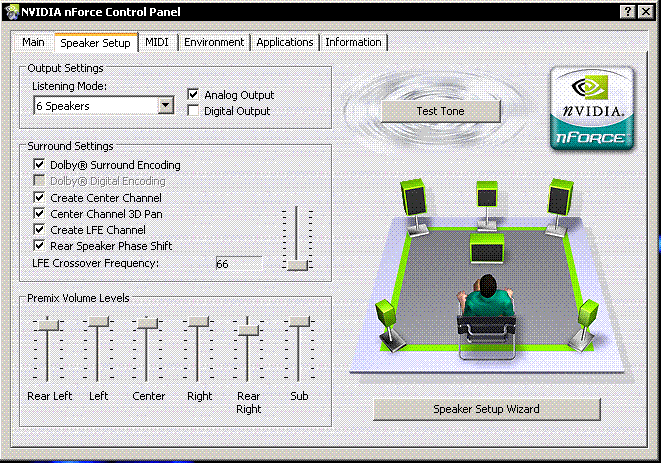This screenshot has width=661, height=463.
Task: Toggle the Analog Output checkbox
Action: (194, 95)
